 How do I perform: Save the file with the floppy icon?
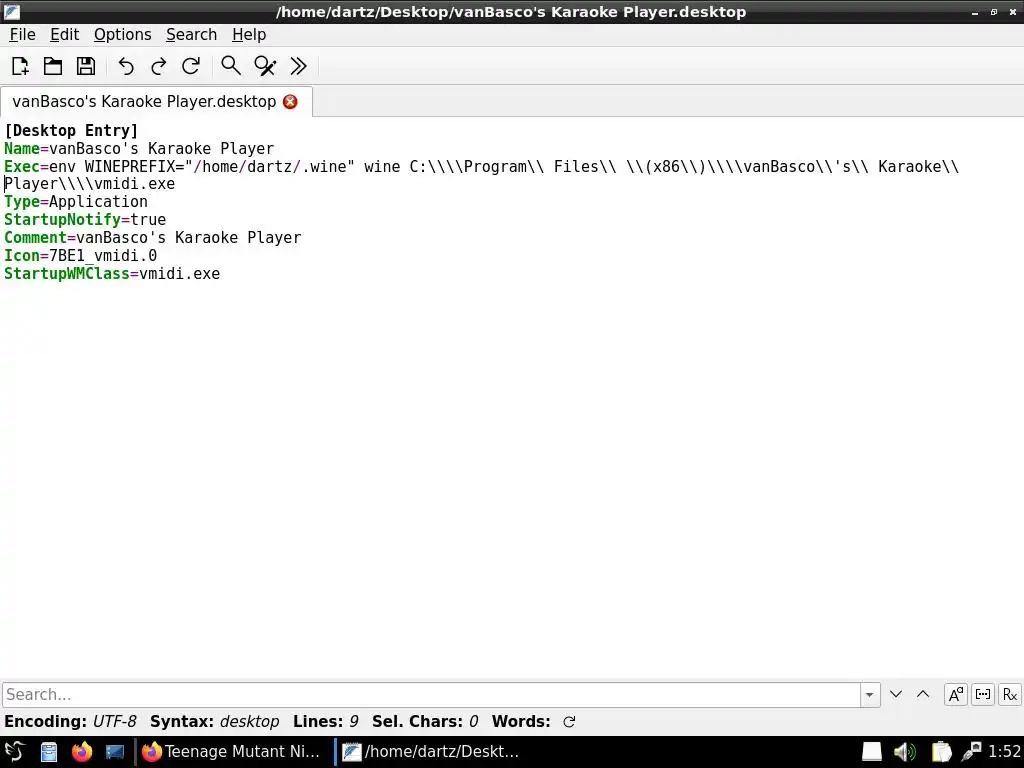tap(86, 66)
